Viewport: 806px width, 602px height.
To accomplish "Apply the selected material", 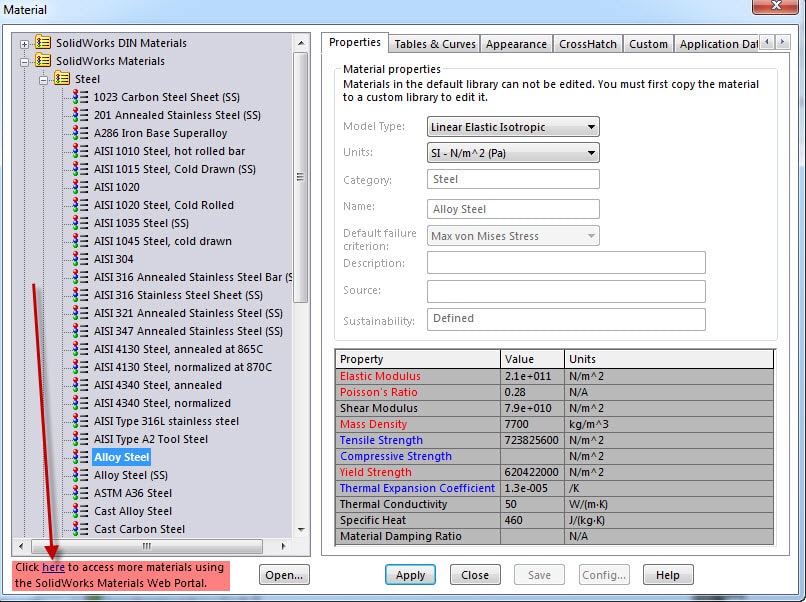I will click(410, 575).
